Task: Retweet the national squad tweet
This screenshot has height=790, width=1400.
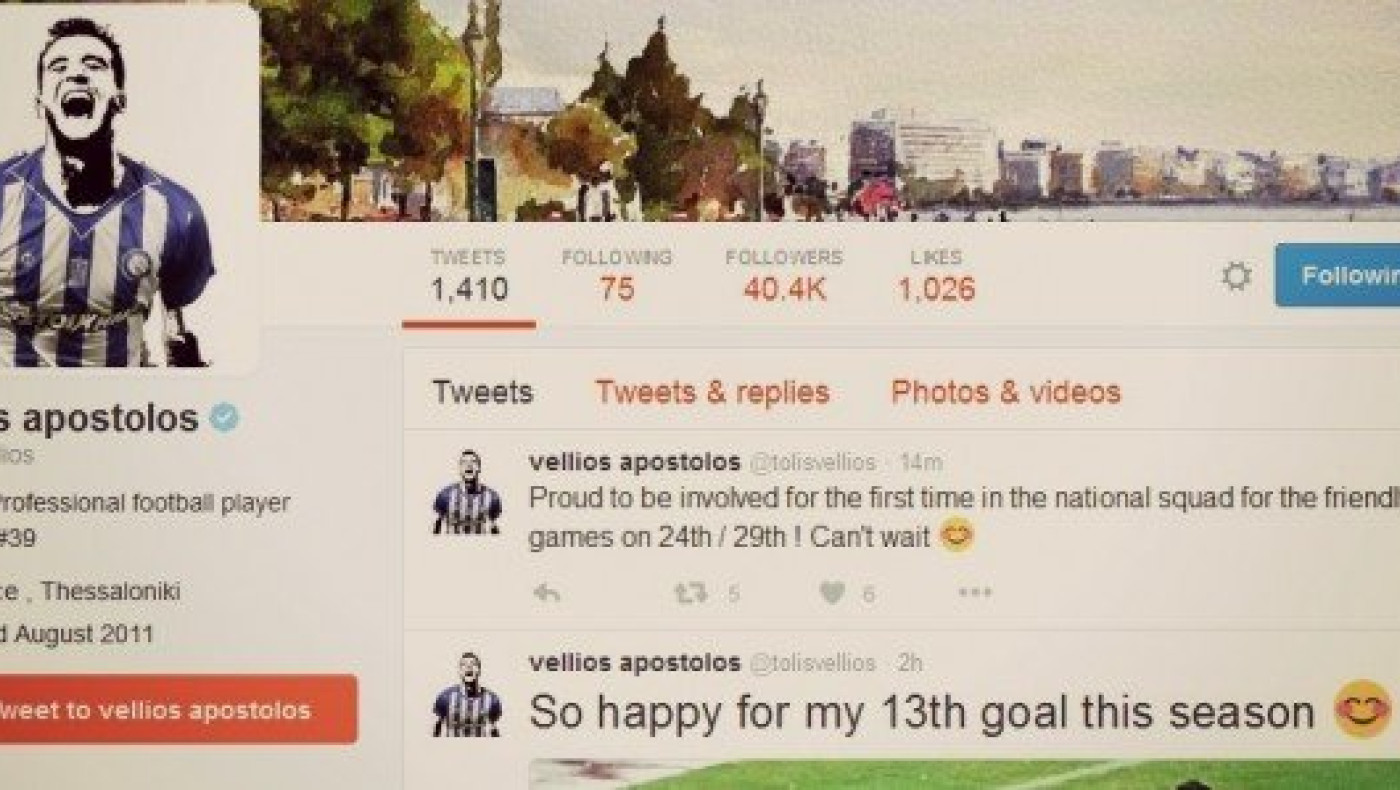Action: click(x=691, y=593)
